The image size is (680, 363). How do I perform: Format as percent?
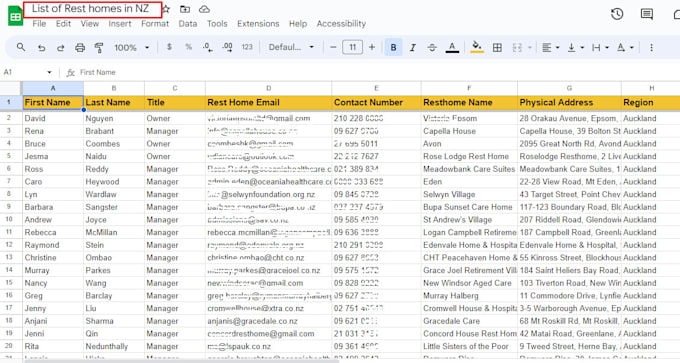(x=188, y=47)
